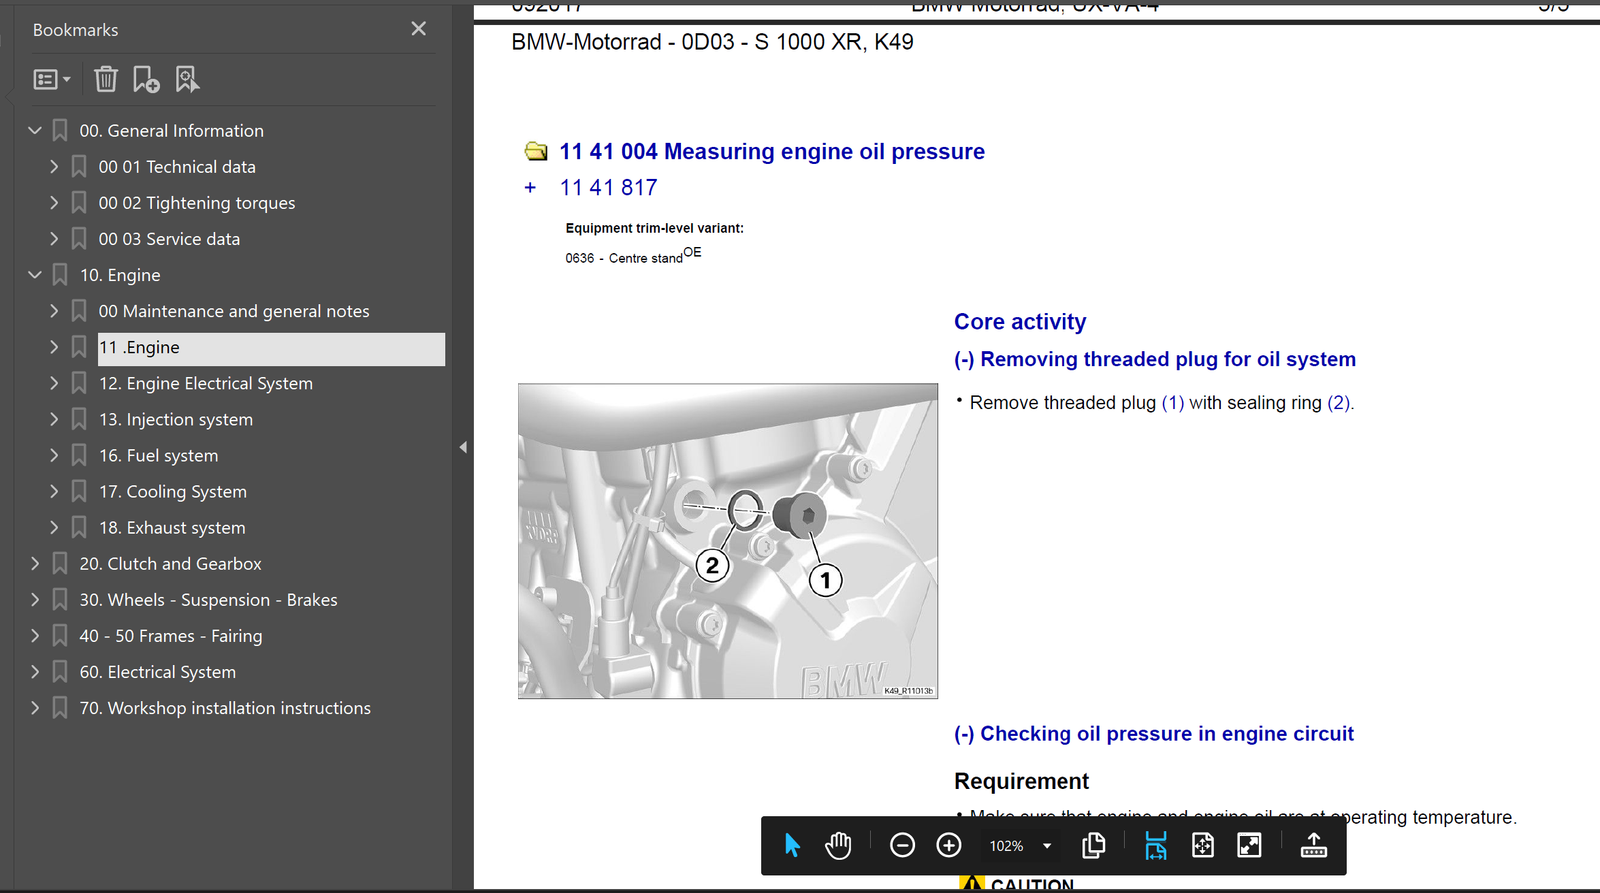Open the 102% zoom level dropdown

click(x=1021, y=846)
